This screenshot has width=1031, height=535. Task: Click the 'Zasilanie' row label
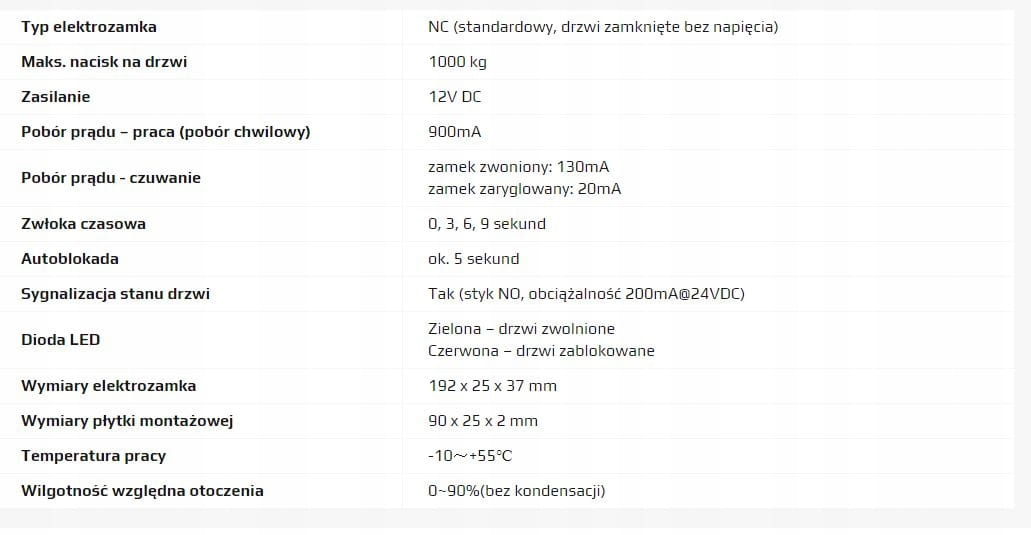click(x=56, y=97)
